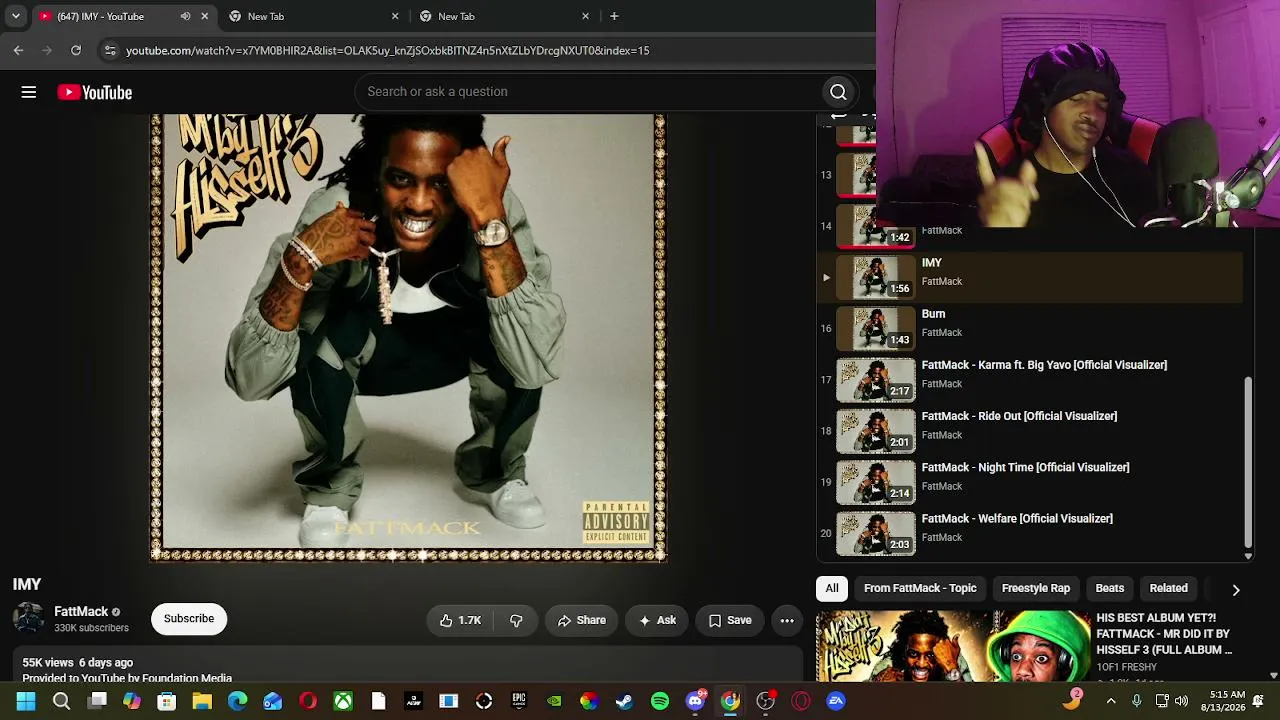Viewport: 1280px width, 720px height.
Task: Go to the YouTube home logo
Action: [95, 92]
